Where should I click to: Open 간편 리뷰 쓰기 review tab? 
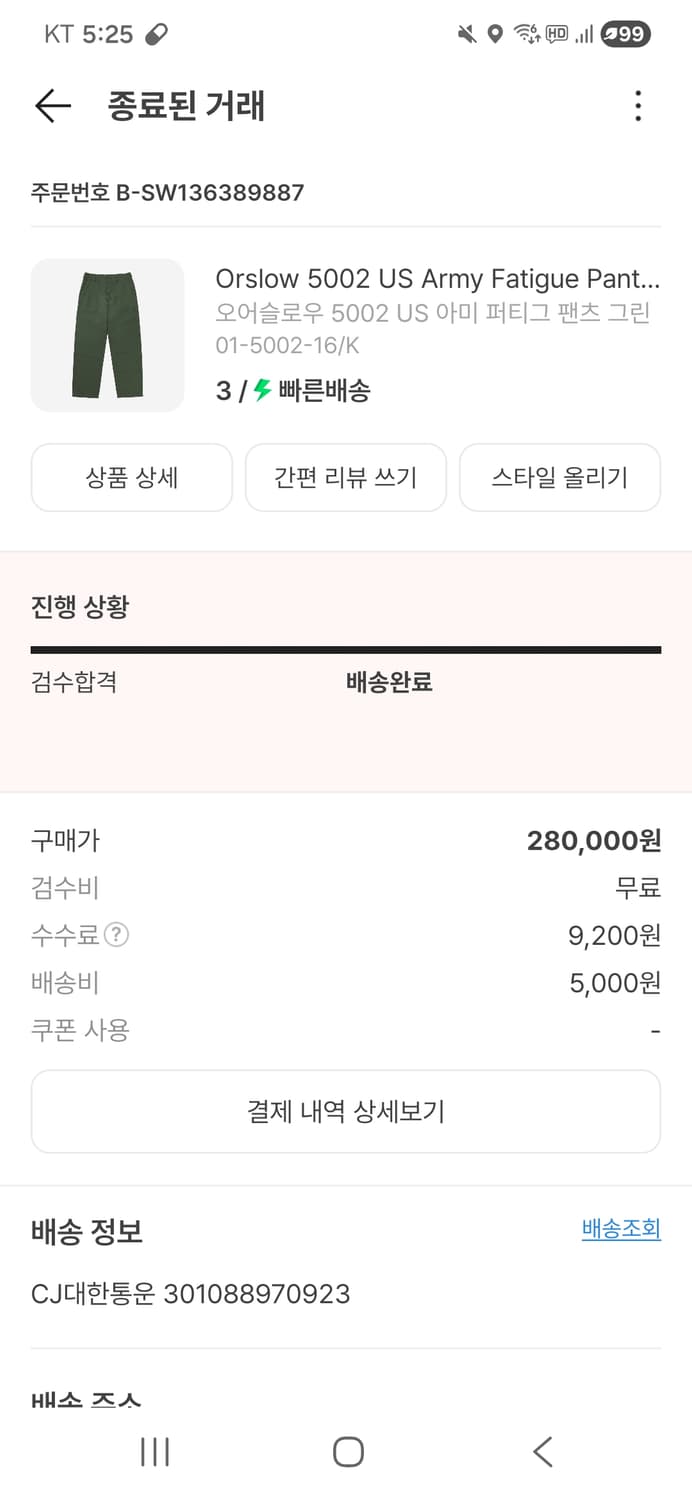pos(345,477)
